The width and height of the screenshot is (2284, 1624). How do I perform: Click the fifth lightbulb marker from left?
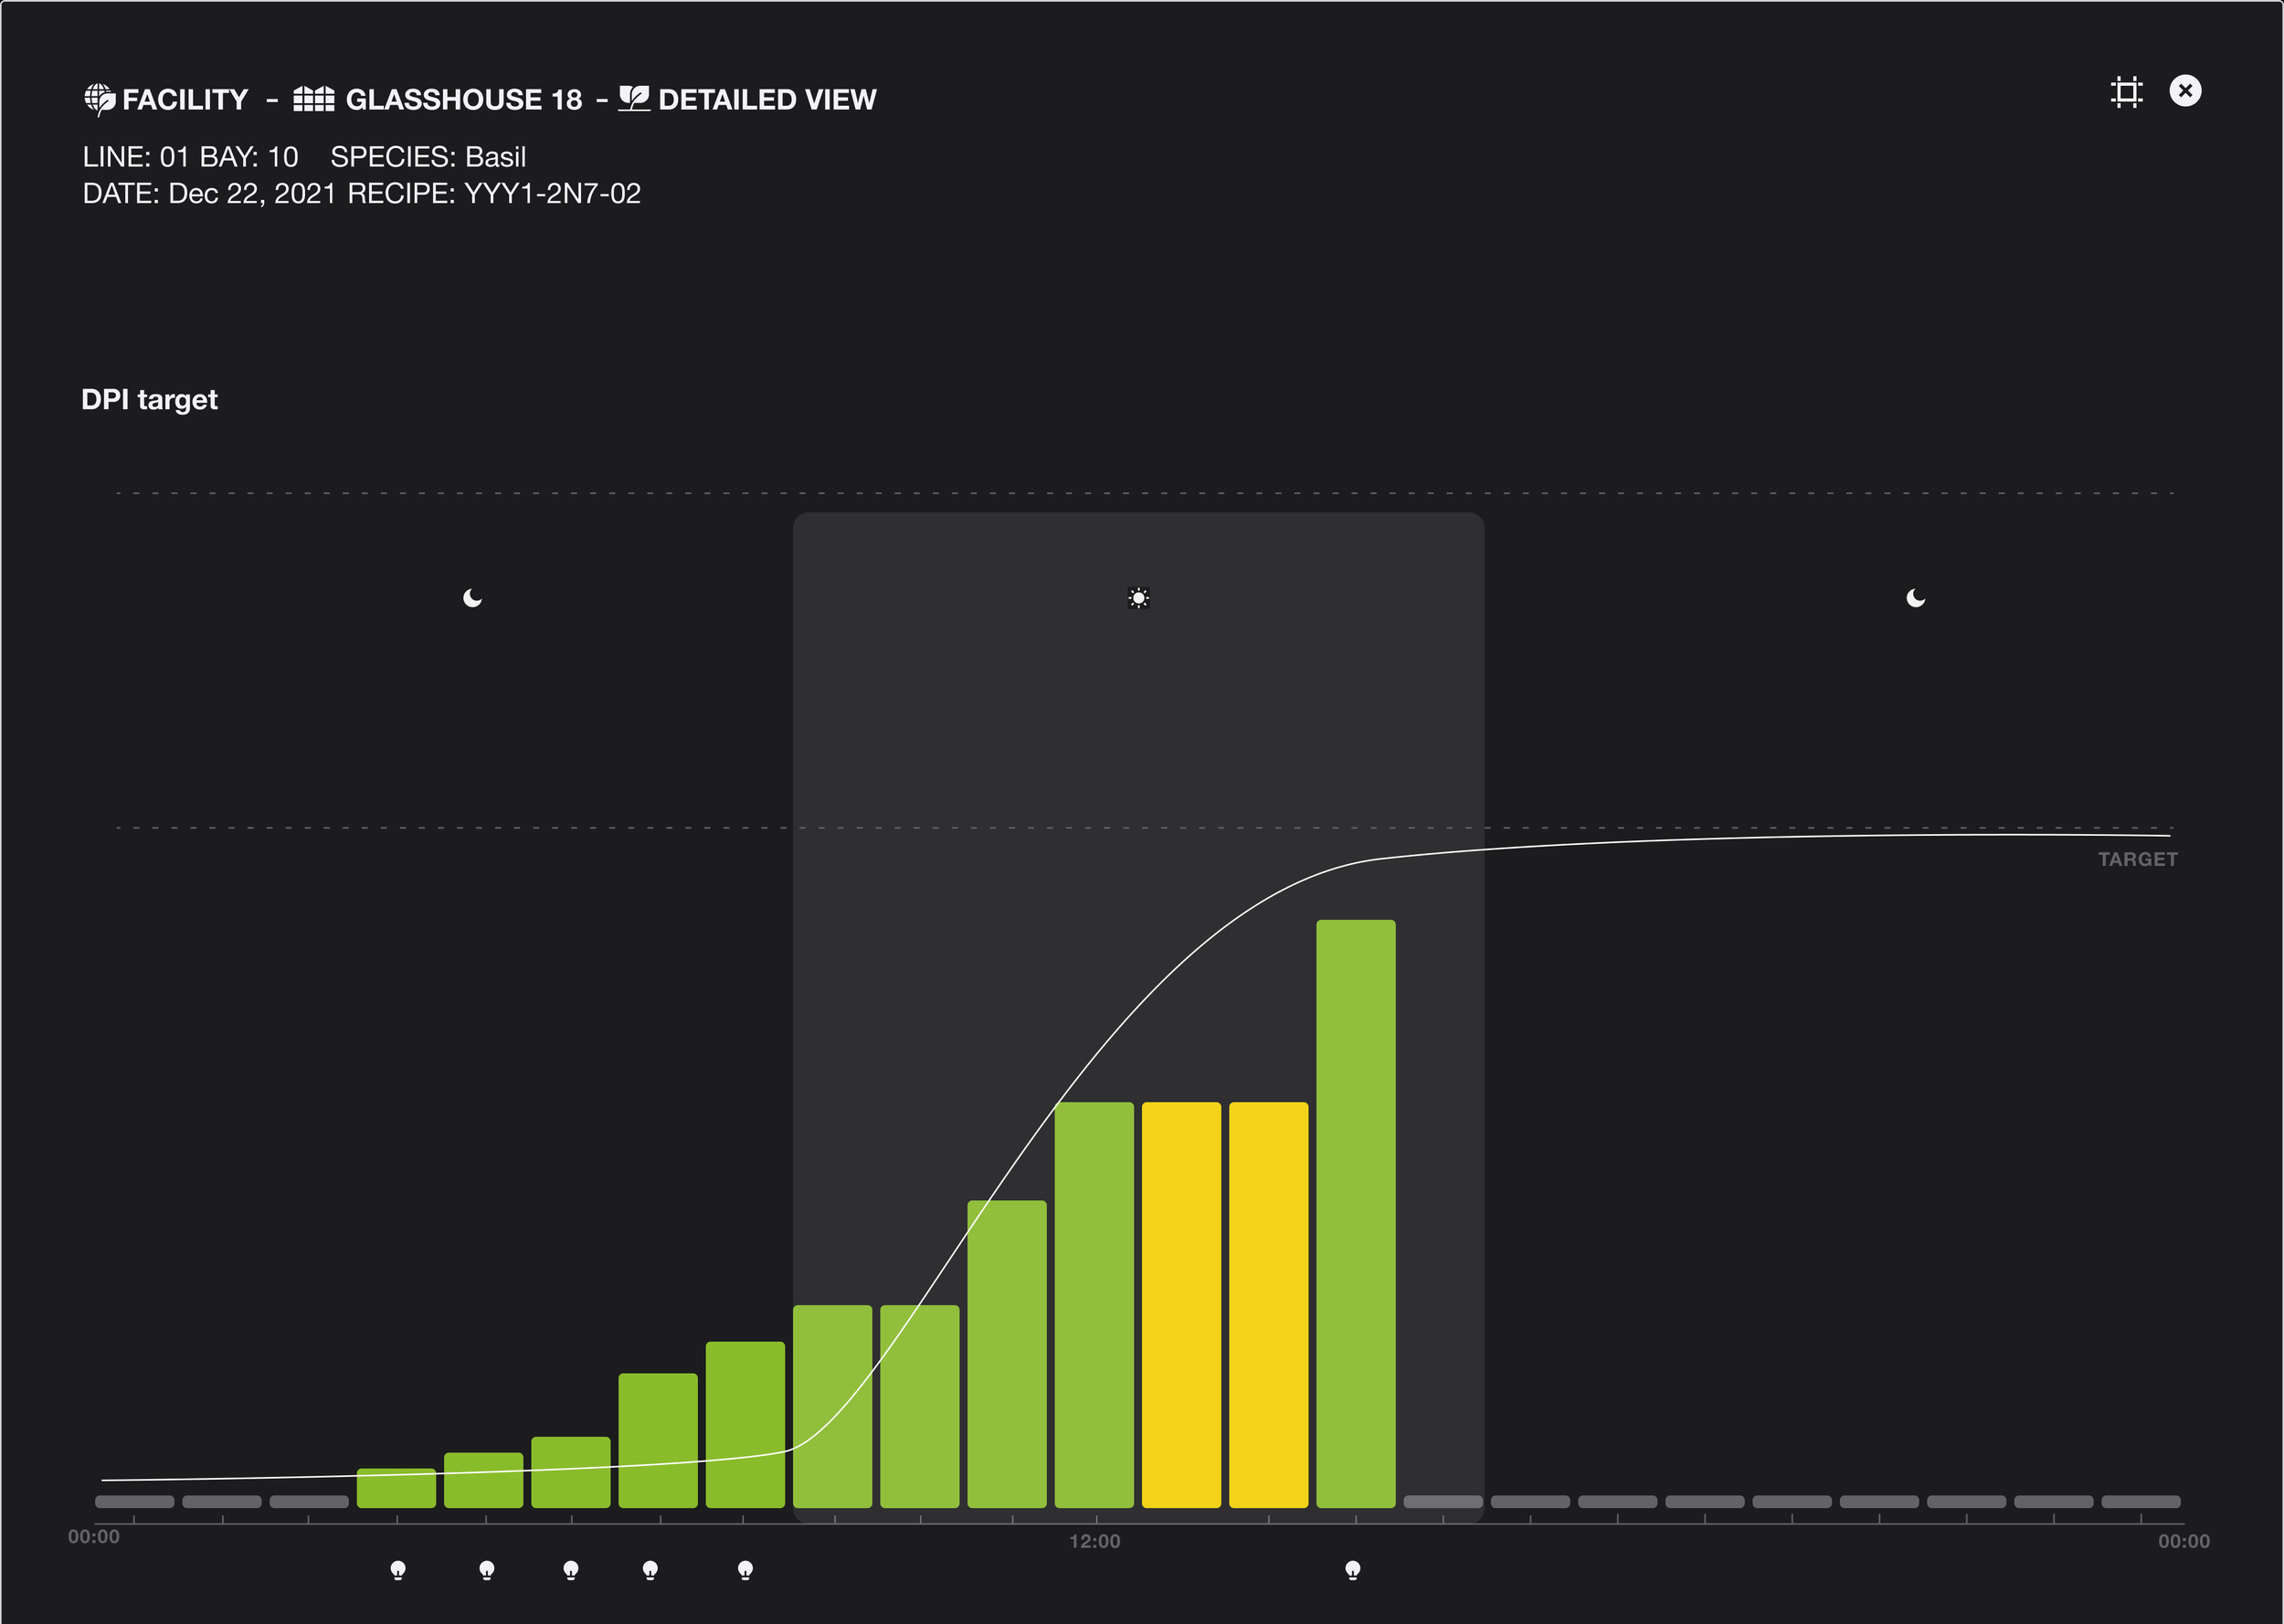pyautogui.click(x=745, y=1569)
